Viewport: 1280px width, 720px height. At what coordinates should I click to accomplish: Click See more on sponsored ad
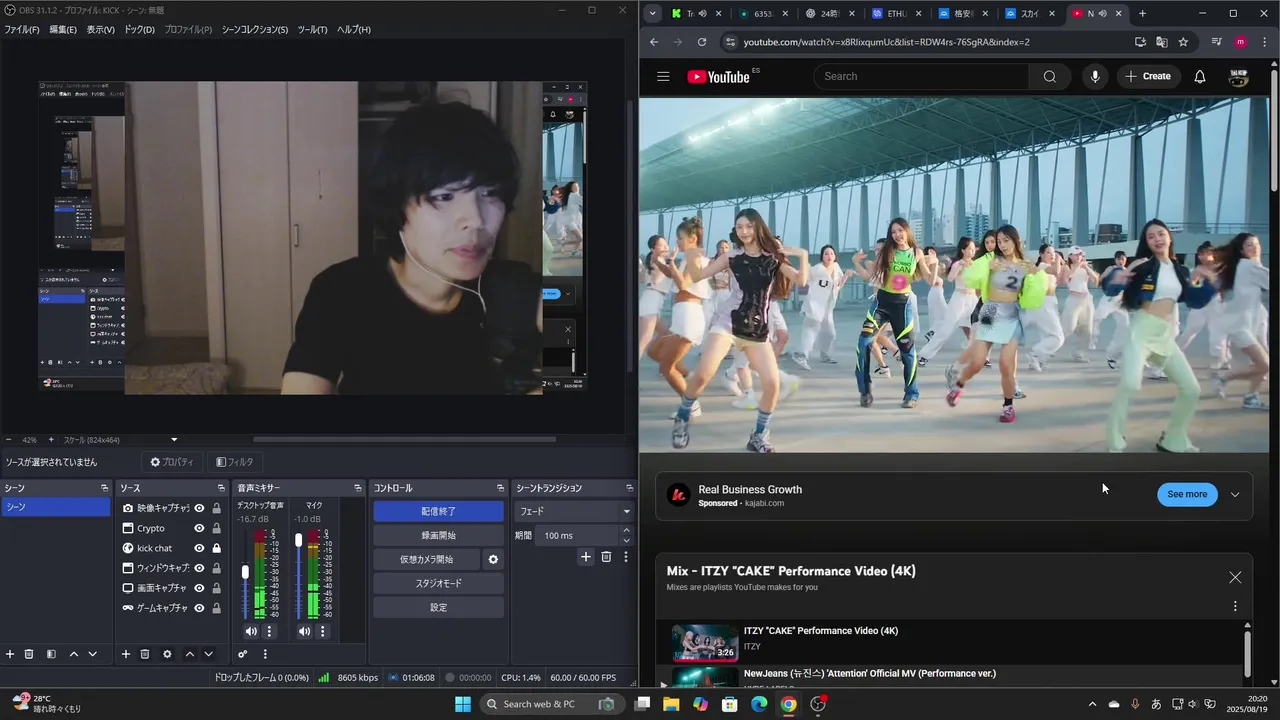(1187, 494)
